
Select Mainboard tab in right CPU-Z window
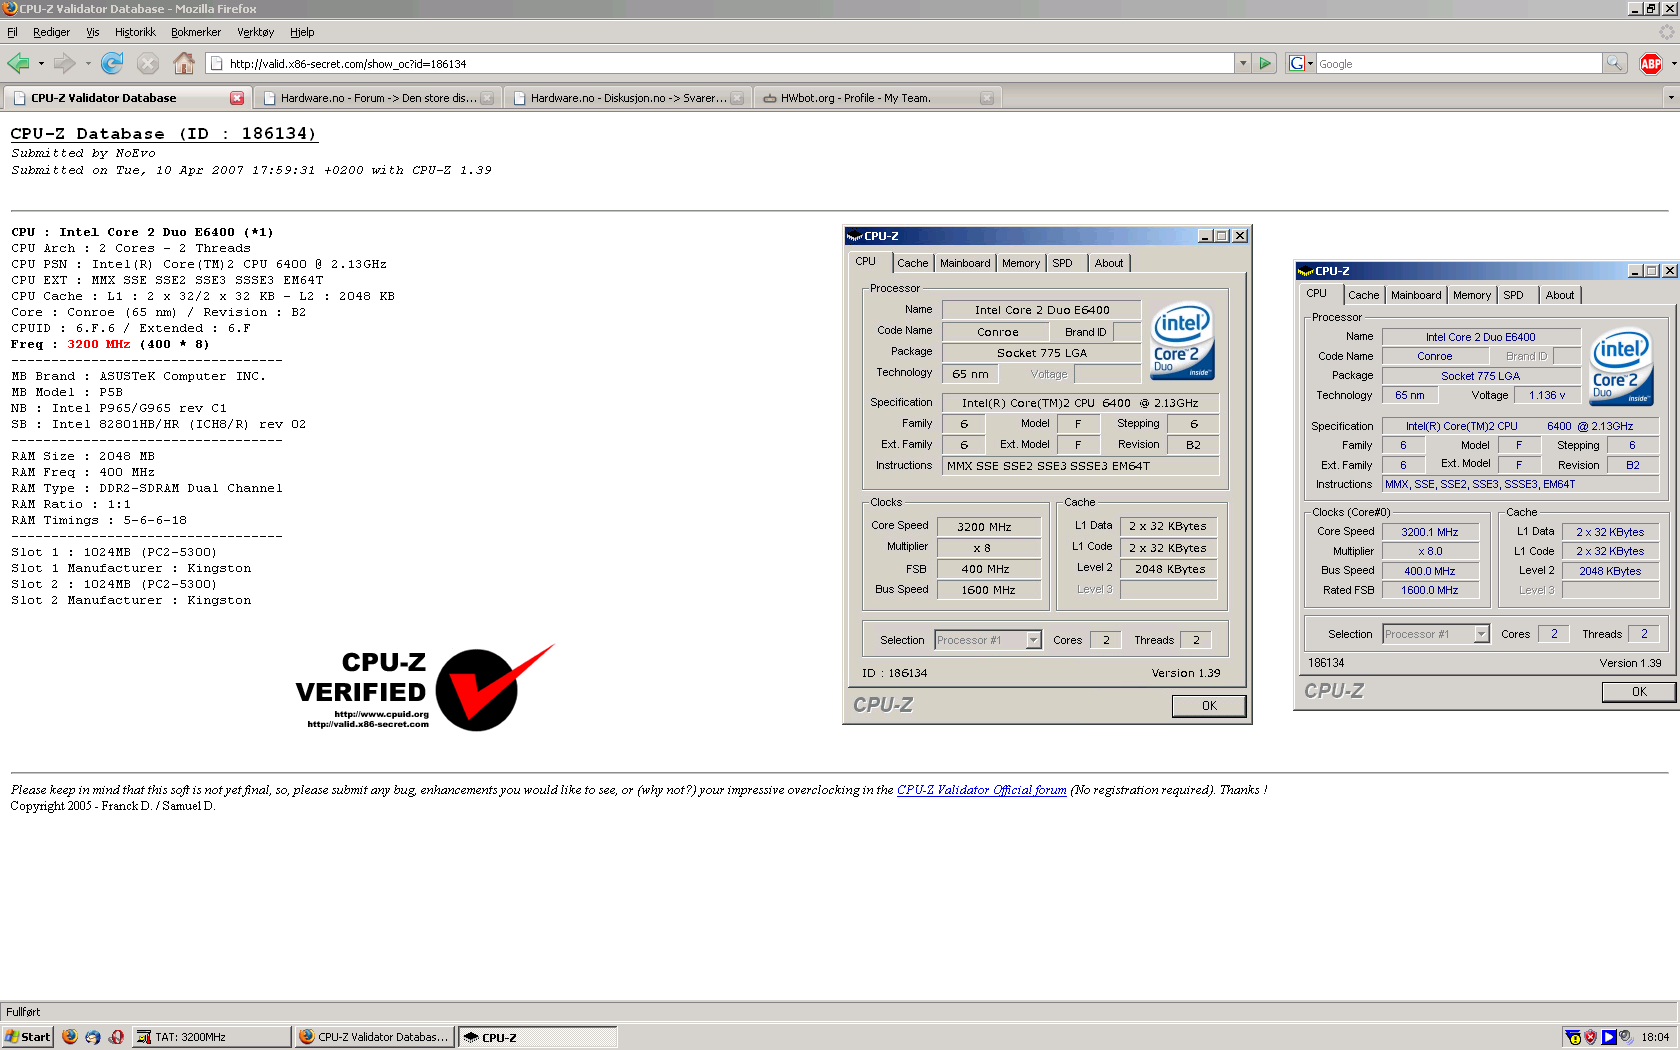[x=1416, y=295]
